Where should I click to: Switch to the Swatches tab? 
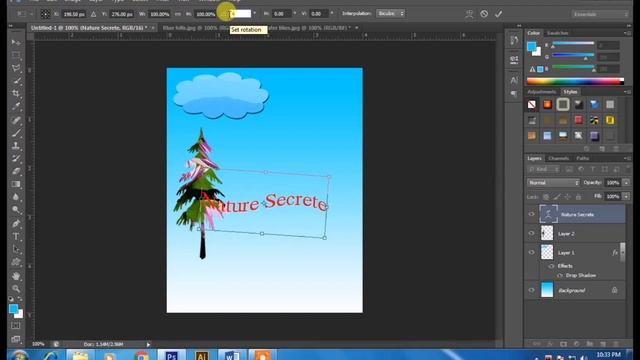pyautogui.click(x=558, y=33)
